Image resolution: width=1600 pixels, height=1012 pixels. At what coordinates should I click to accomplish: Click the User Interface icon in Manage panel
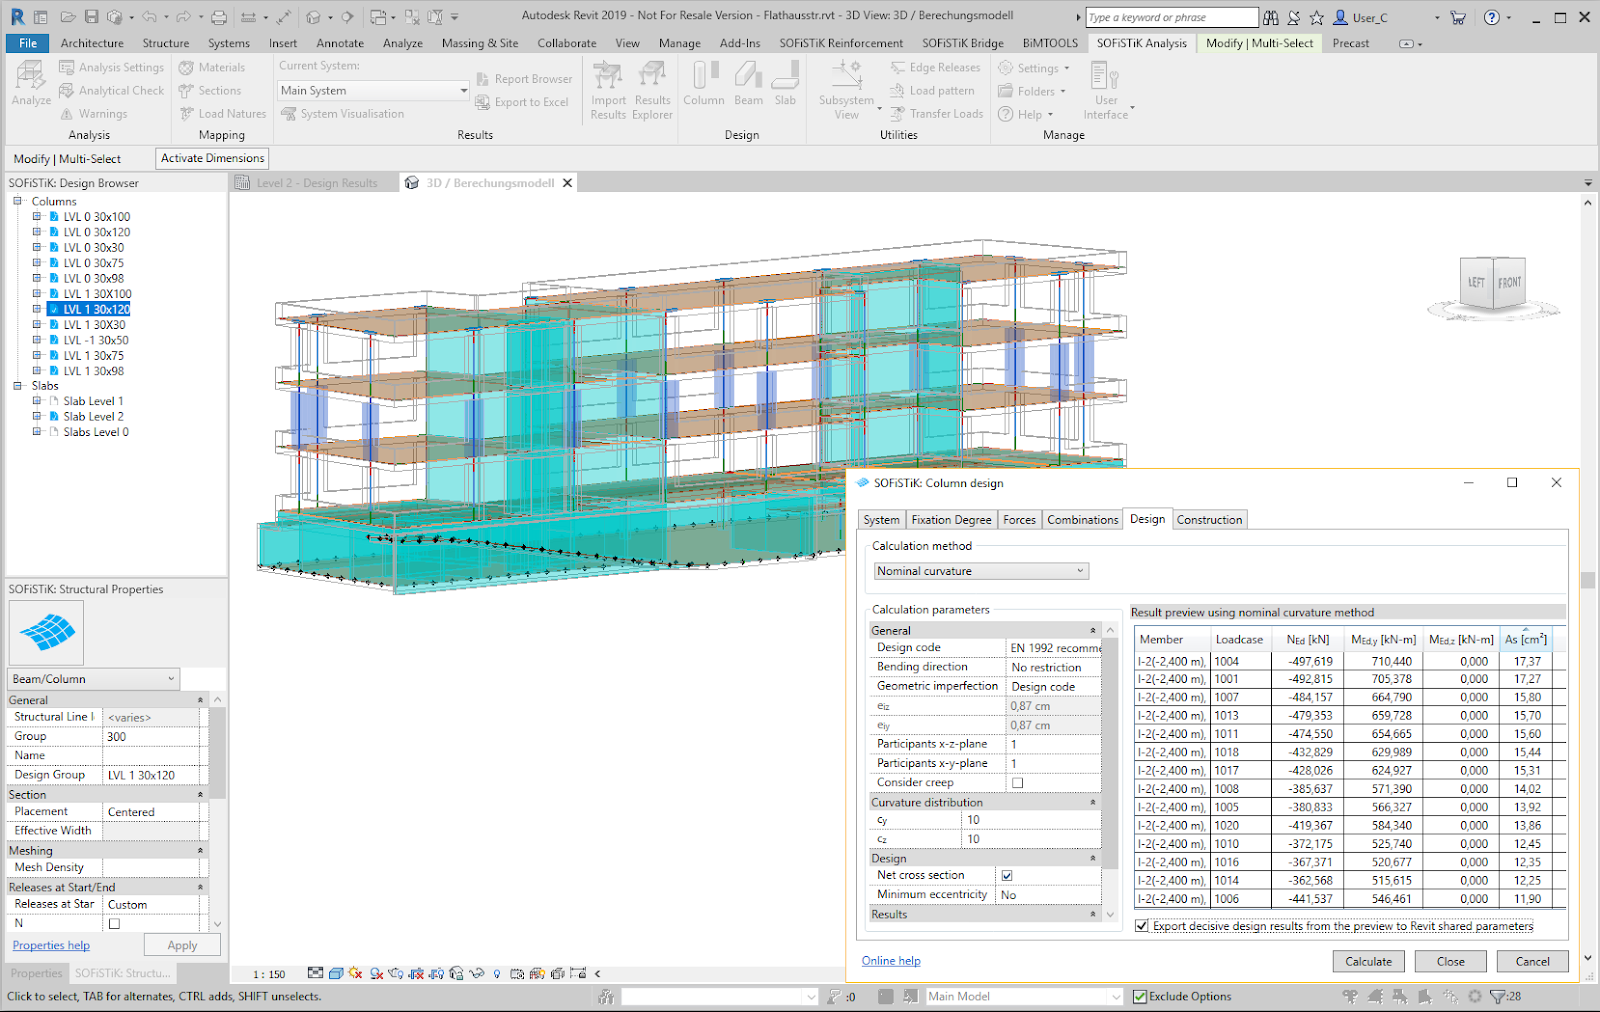1103,88
